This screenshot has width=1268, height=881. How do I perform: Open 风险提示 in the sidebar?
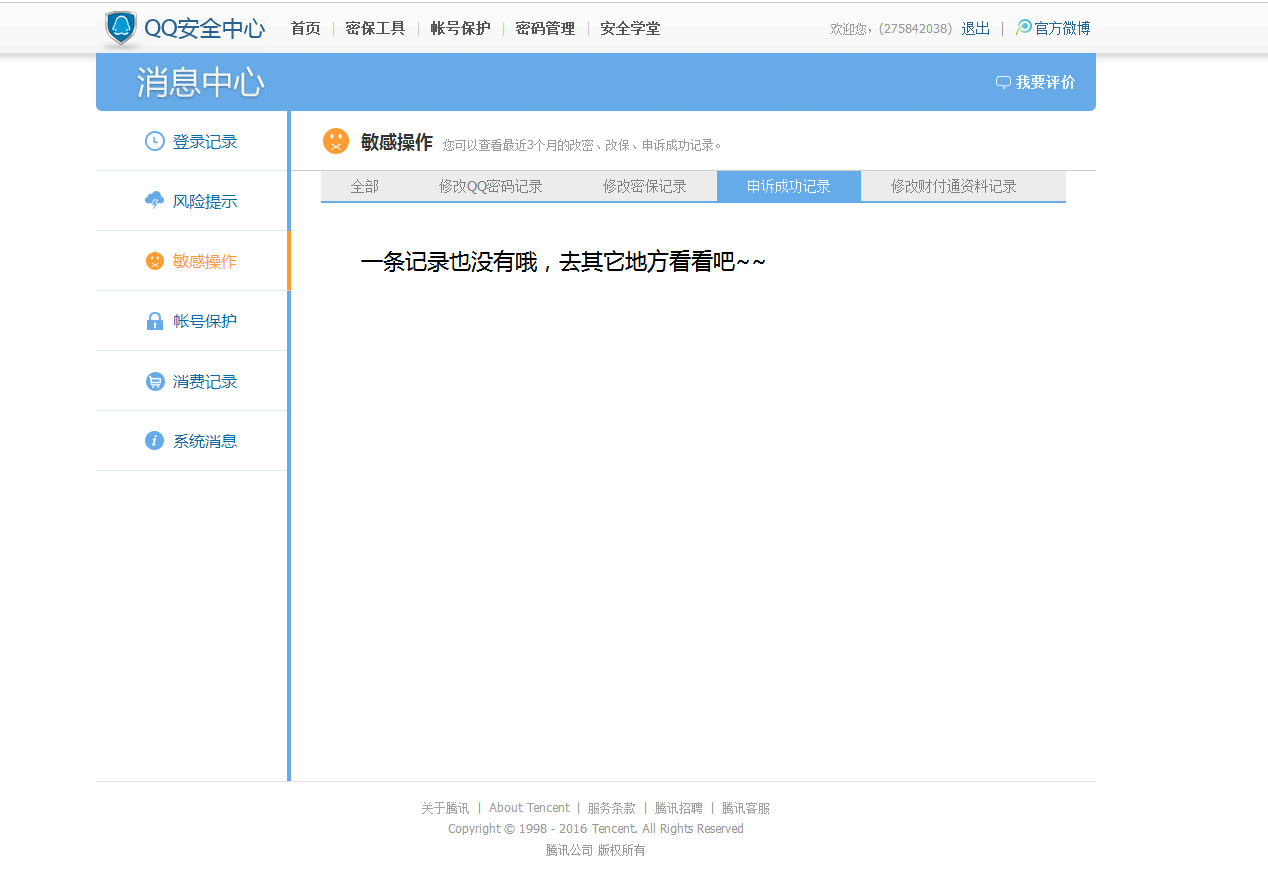point(205,201)
